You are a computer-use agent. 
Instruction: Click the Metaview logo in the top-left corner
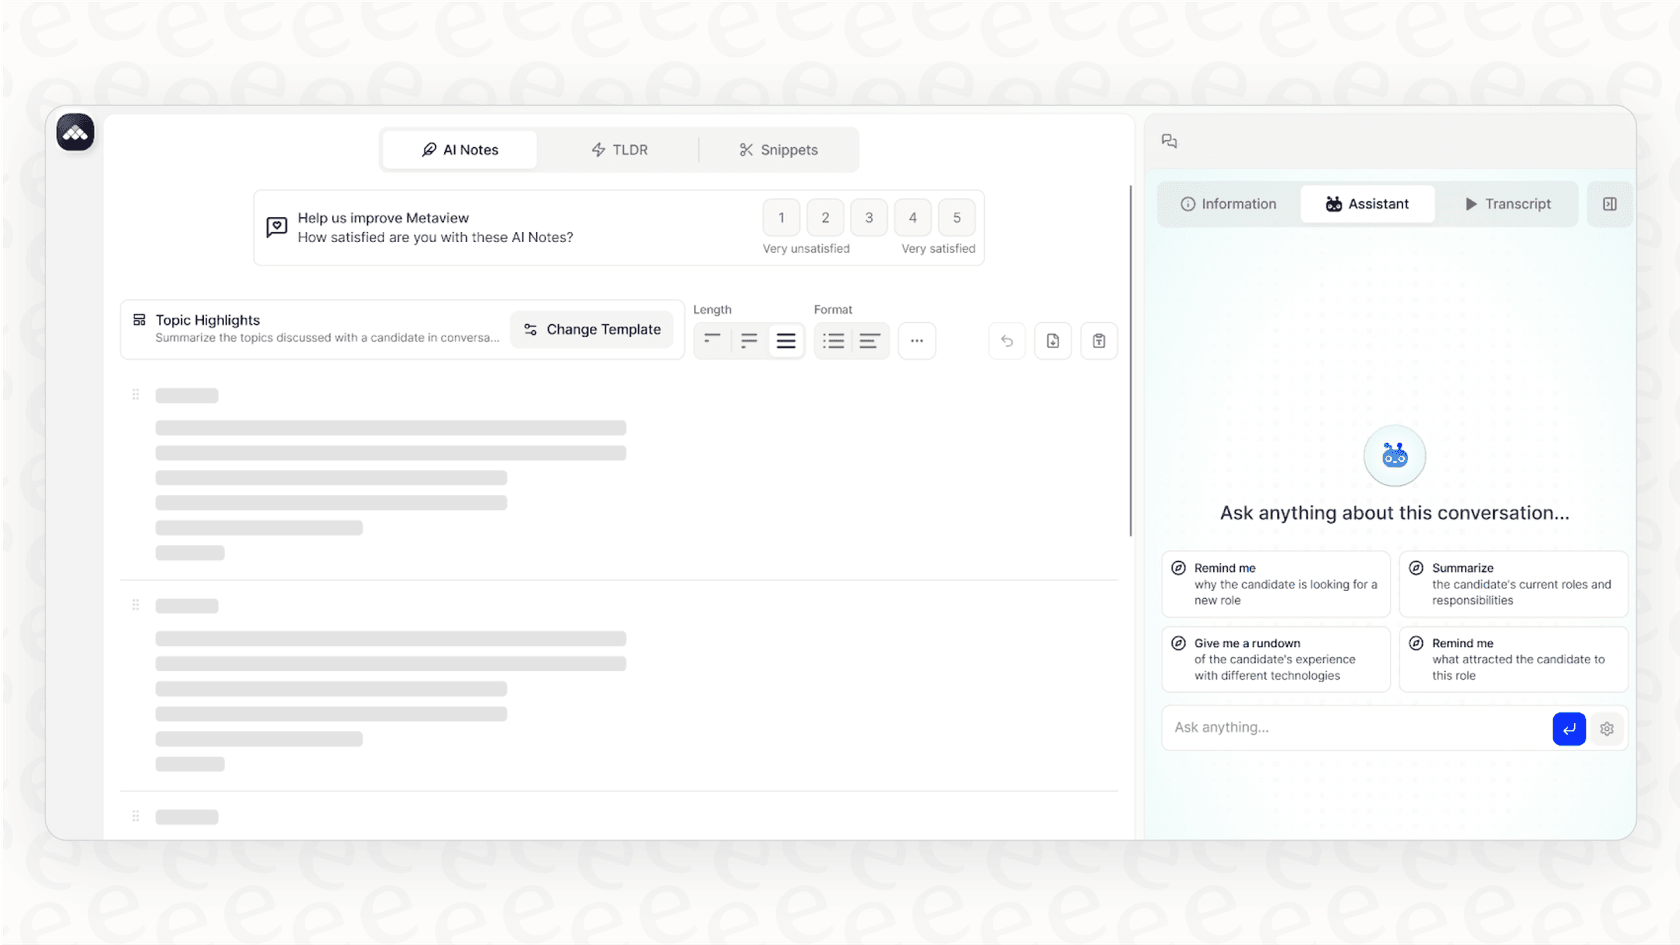pos(75,131)
